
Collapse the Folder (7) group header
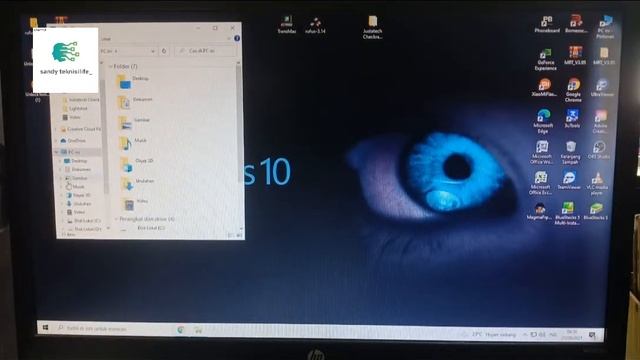coord(110,66)
